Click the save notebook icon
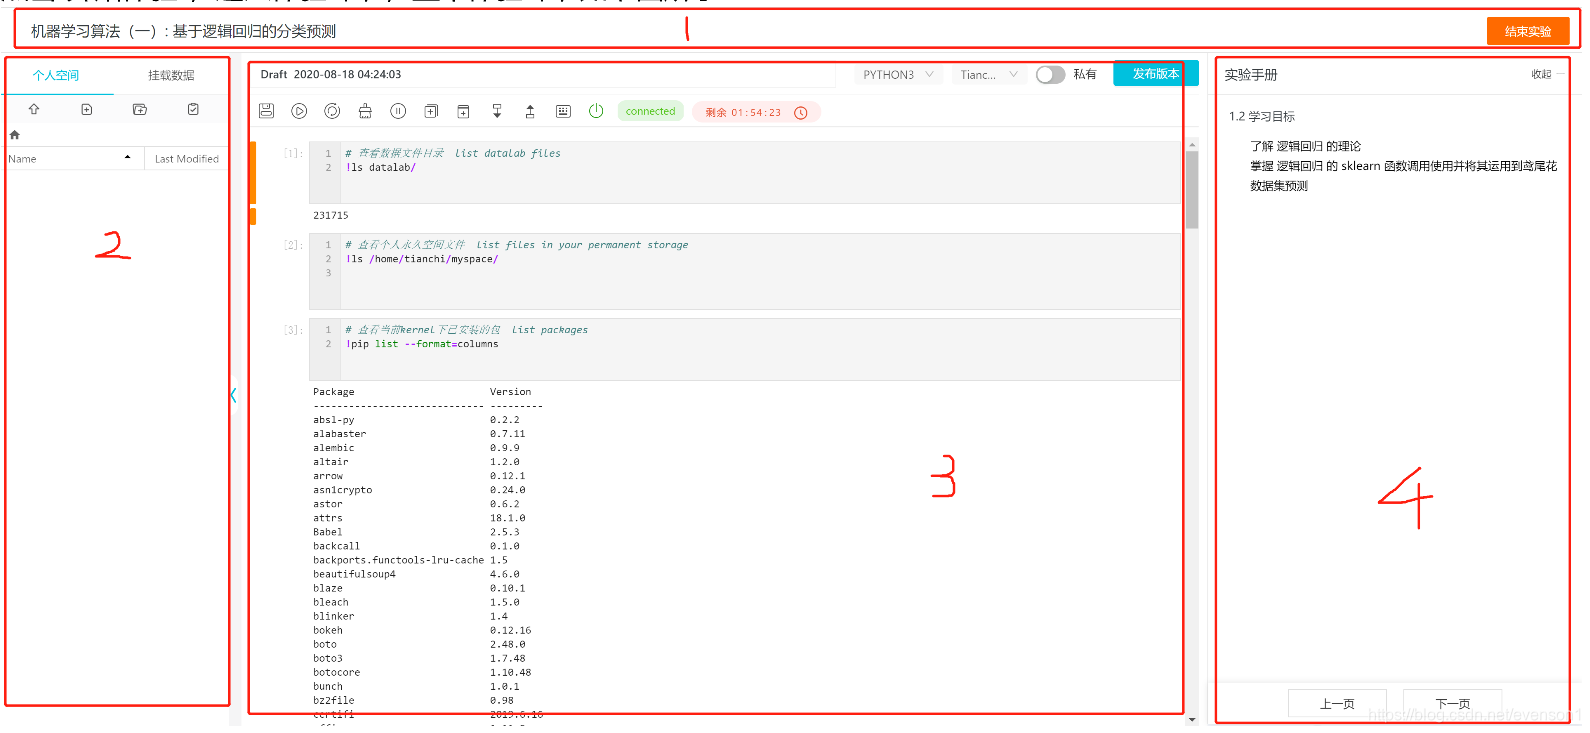 266,111
